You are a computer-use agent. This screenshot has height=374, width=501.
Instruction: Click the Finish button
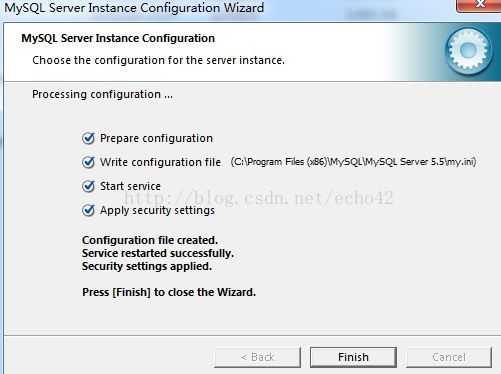(353, 357)
